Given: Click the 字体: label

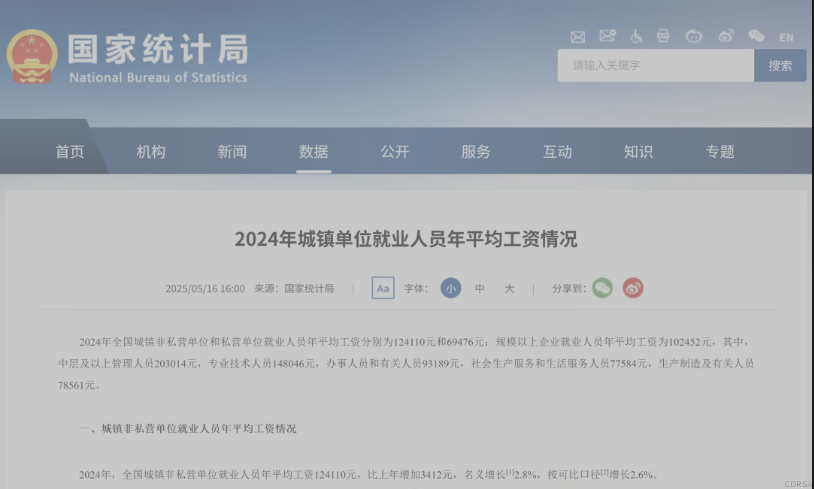Looking at the screenshot, I should (x=416, y=289).
